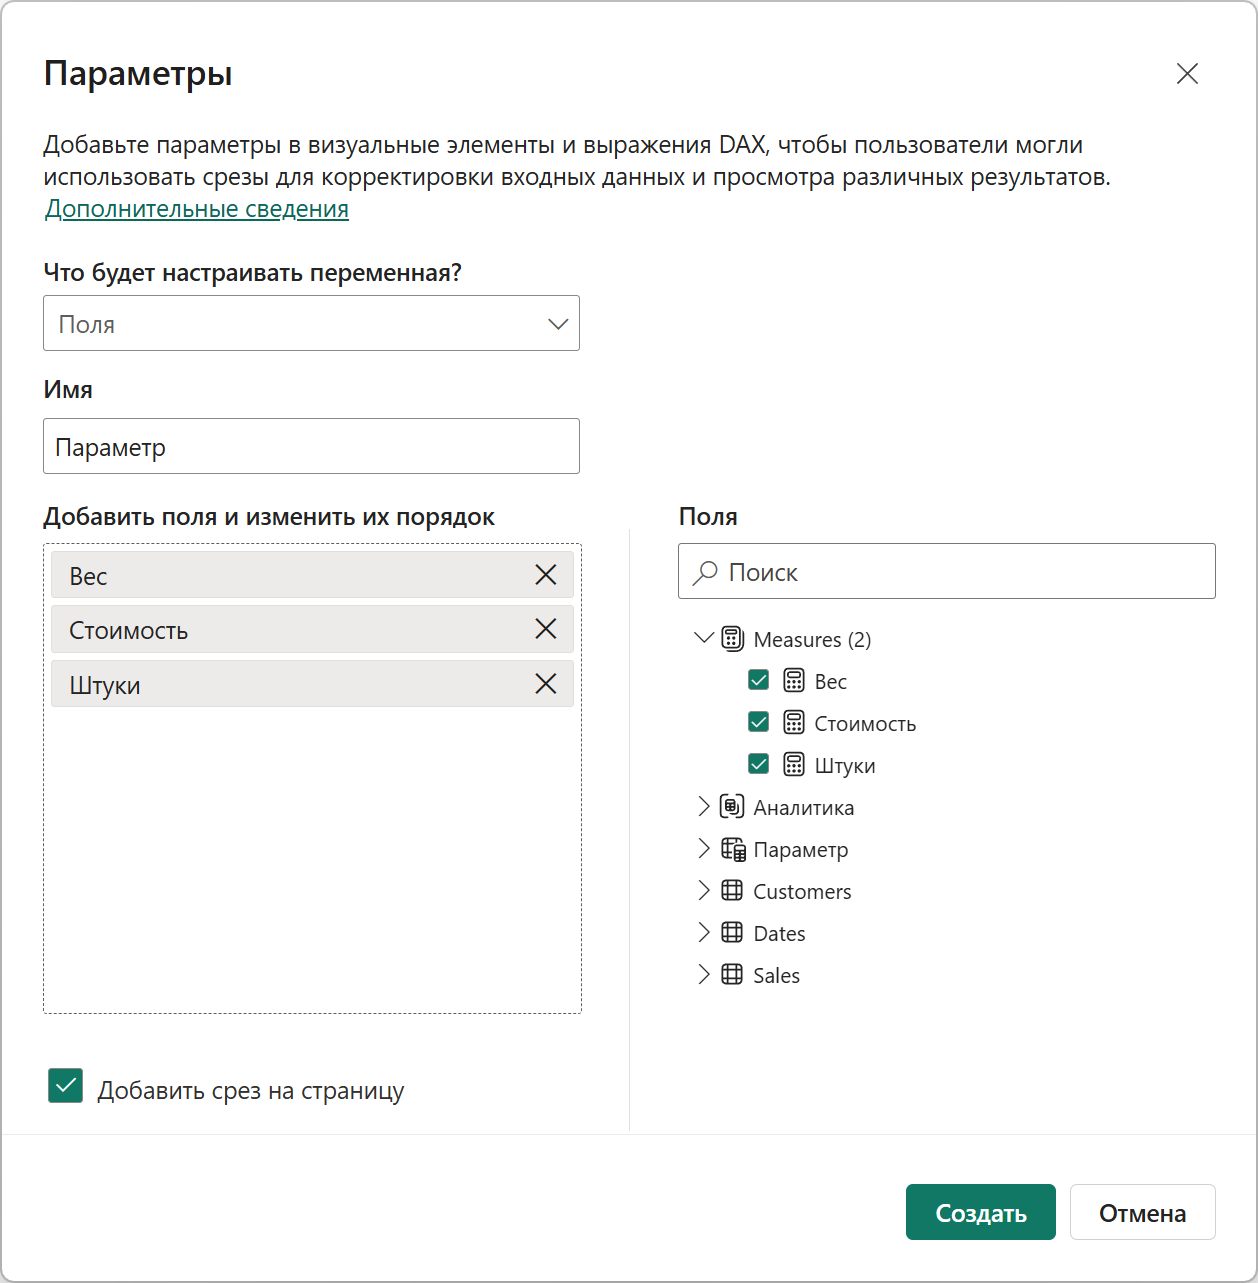Expand the Dates table node

[x=704, y=932]
